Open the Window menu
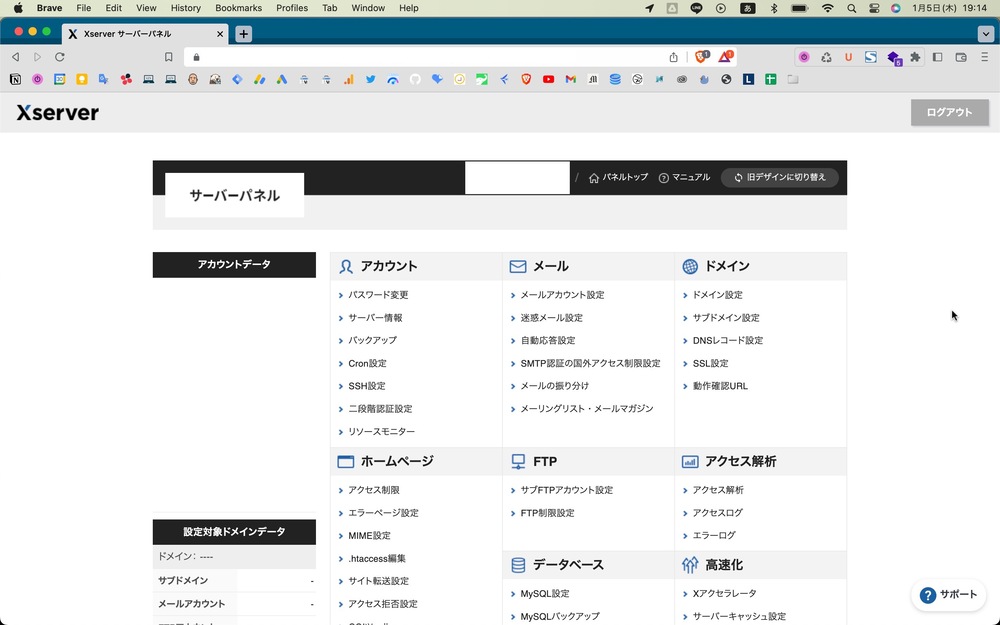The height and width of the screenshot is (625, 1000). pos(368,8)
